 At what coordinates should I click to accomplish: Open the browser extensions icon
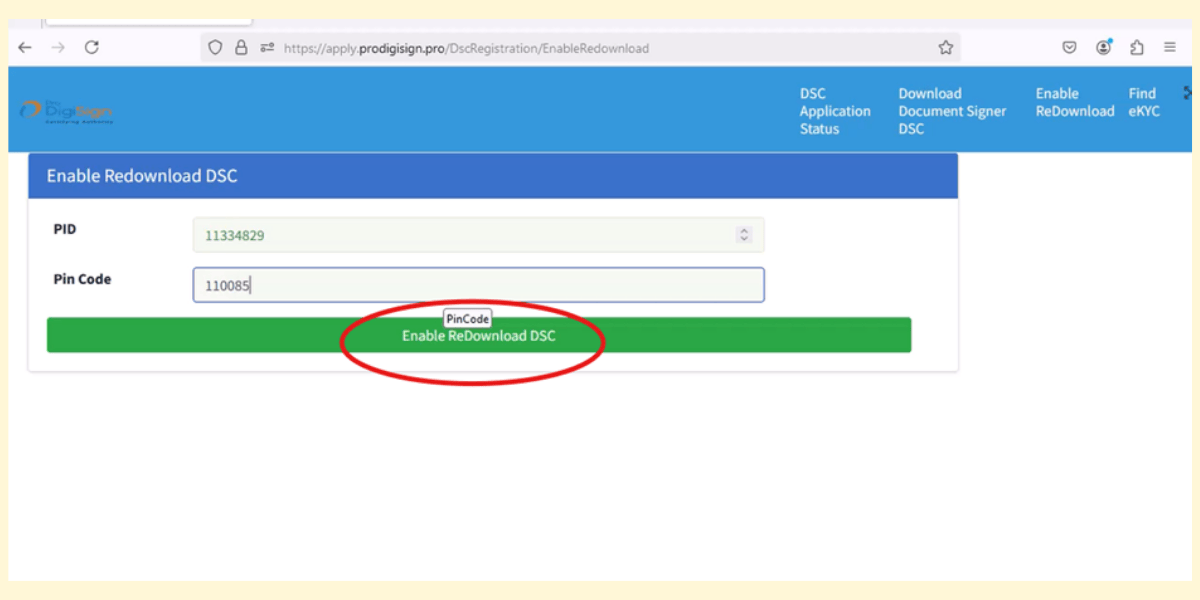(x=1137, y=47)
